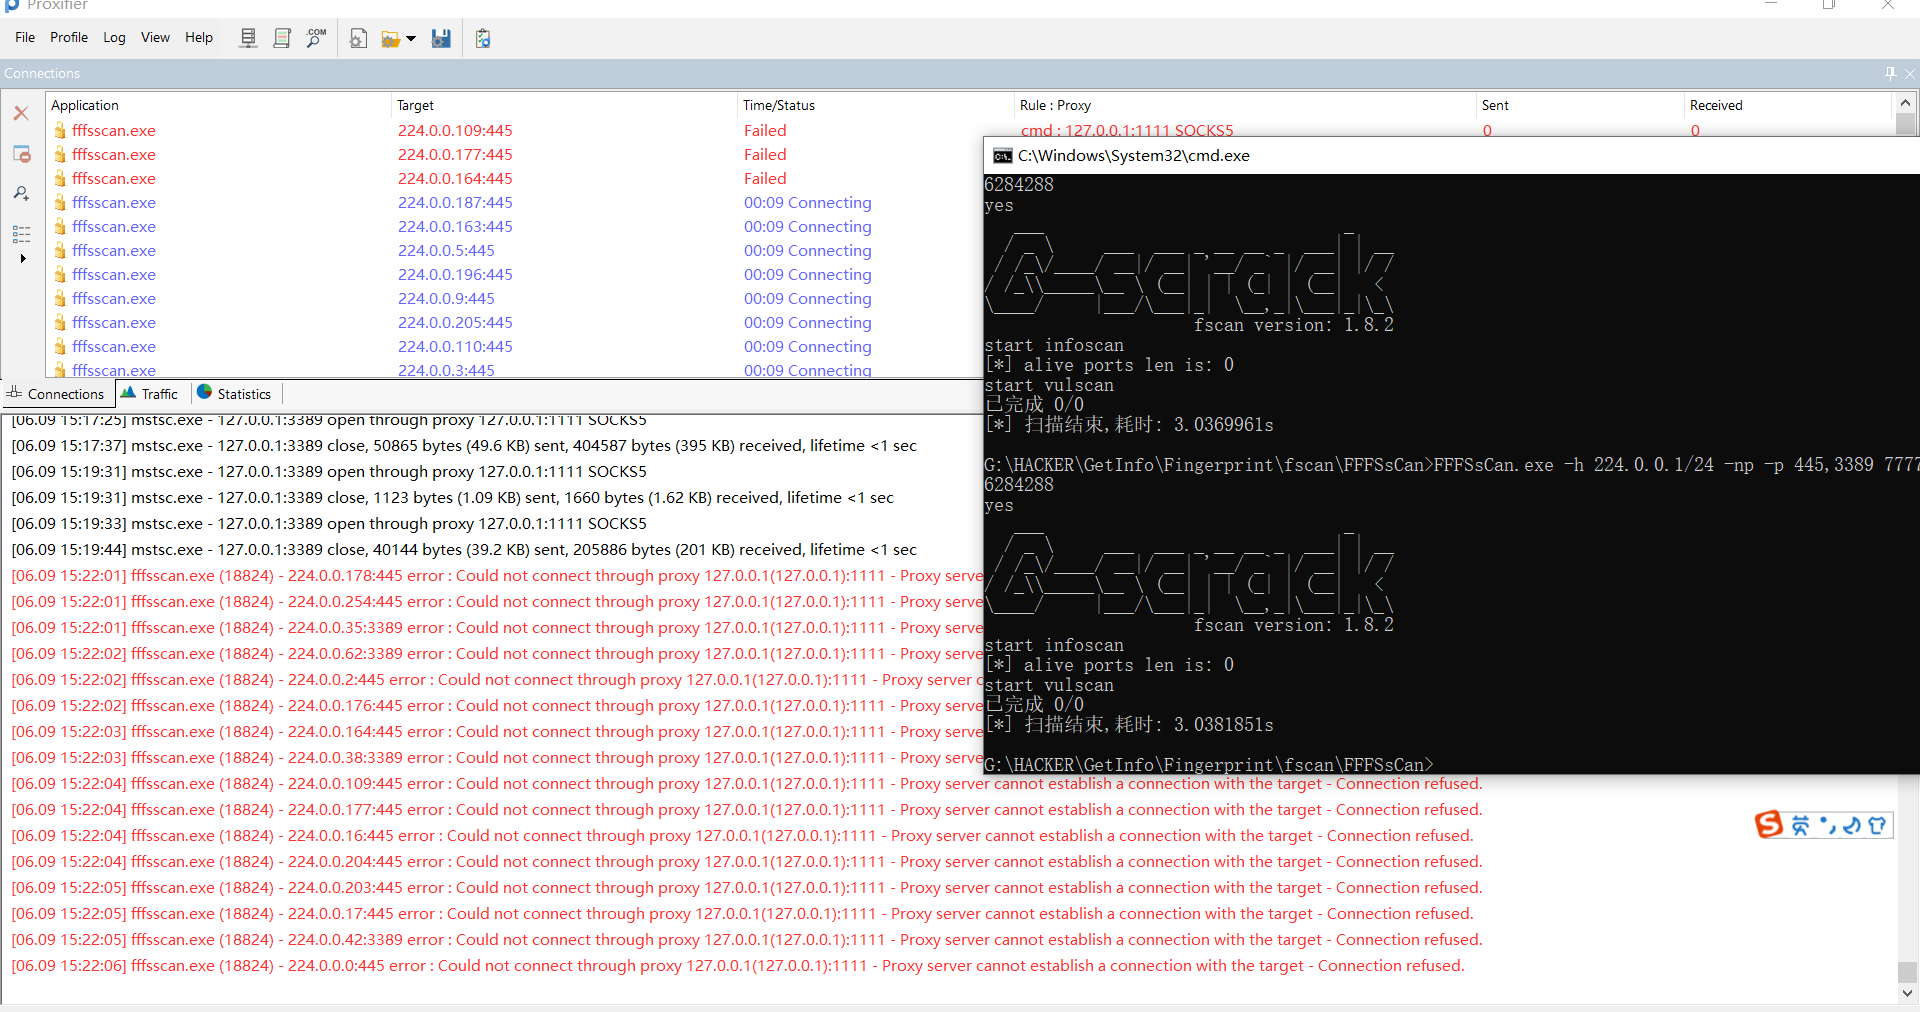Viewport: 1920px width, 1012px height.
Task: Switch to the Statistics tab
Action: 235,394
